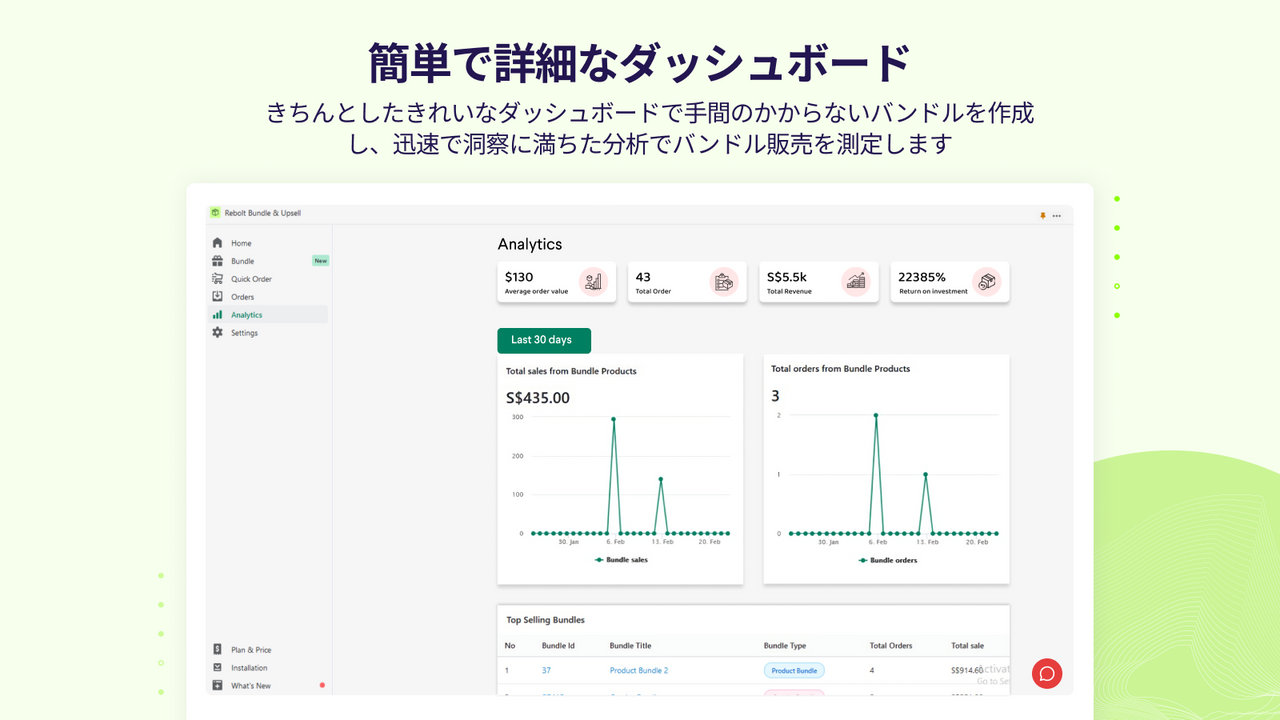Click the Return on investment icon
This screenshot has height=720, width=1280.
987,282
